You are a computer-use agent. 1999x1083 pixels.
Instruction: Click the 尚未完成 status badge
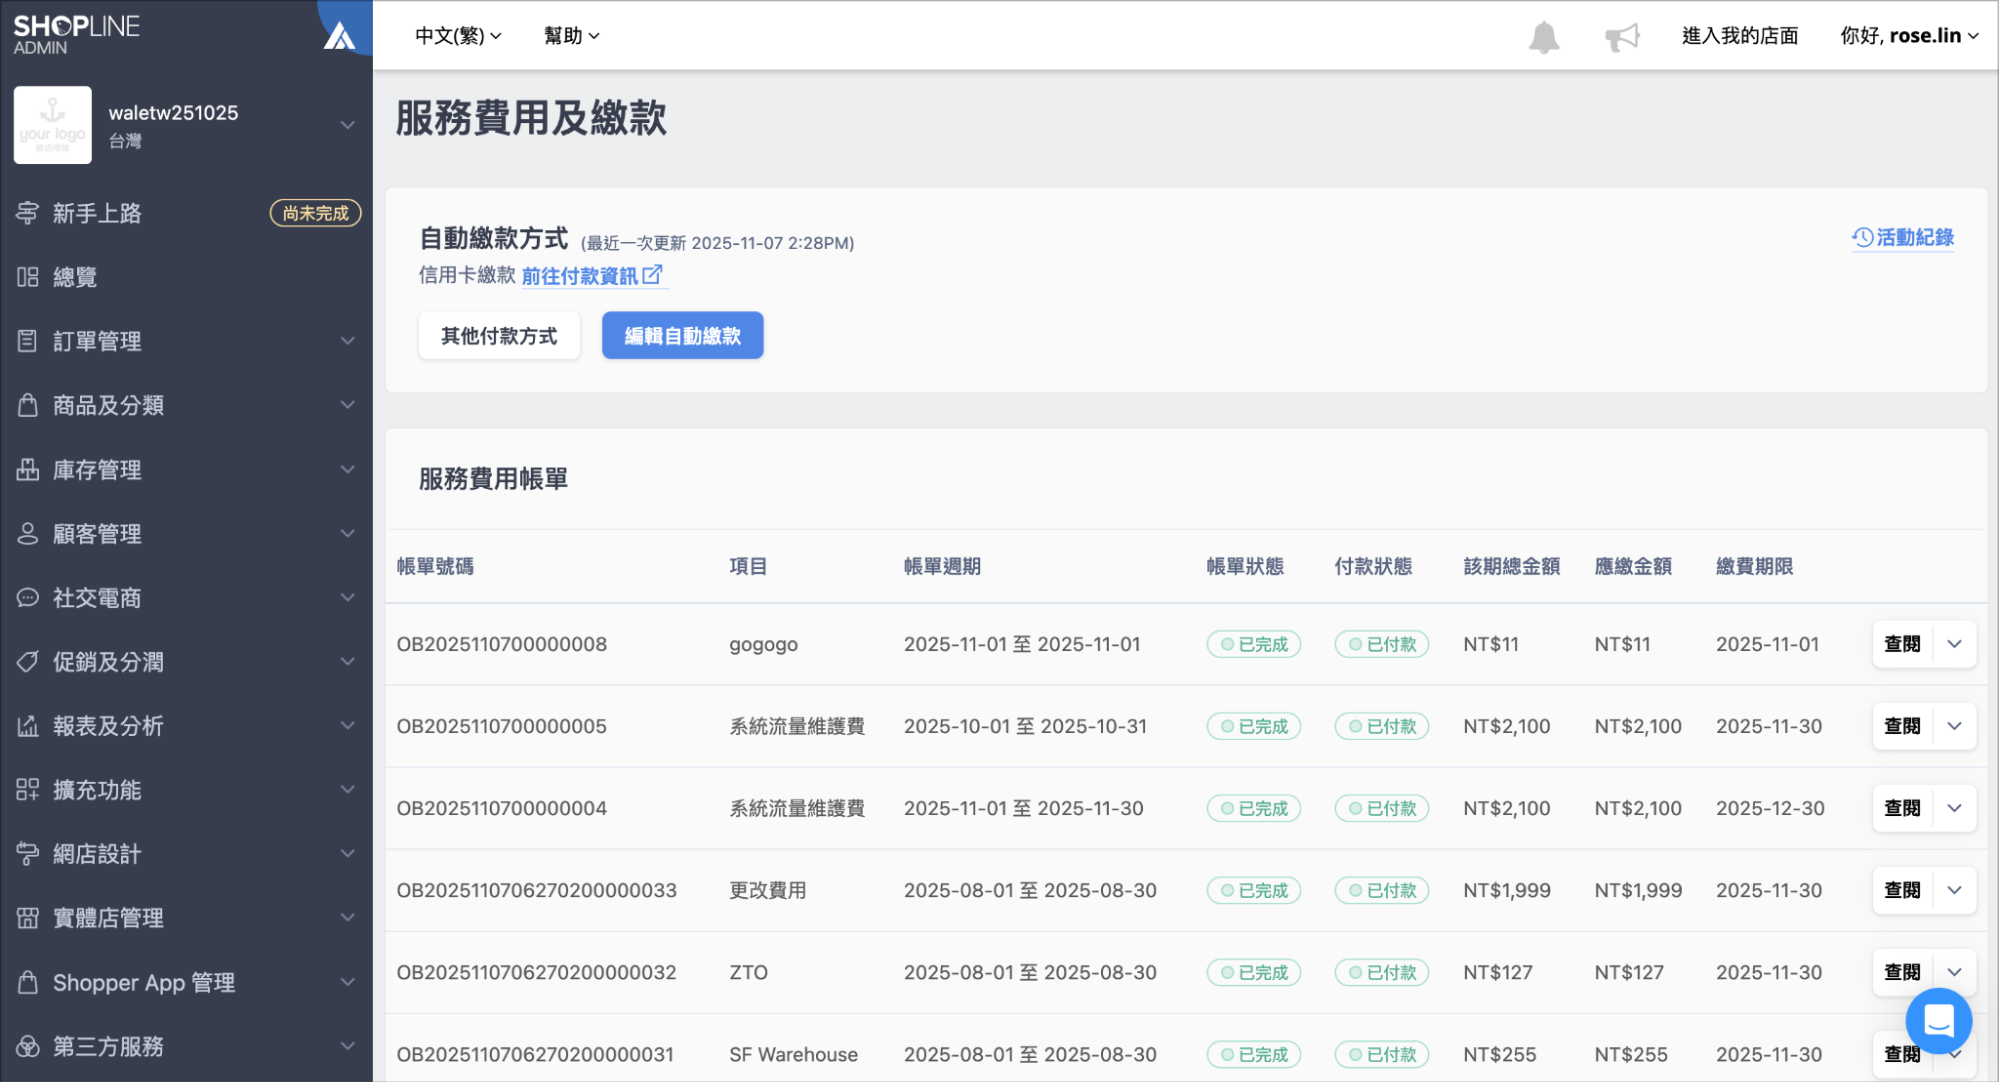click(x=315, y=213)
